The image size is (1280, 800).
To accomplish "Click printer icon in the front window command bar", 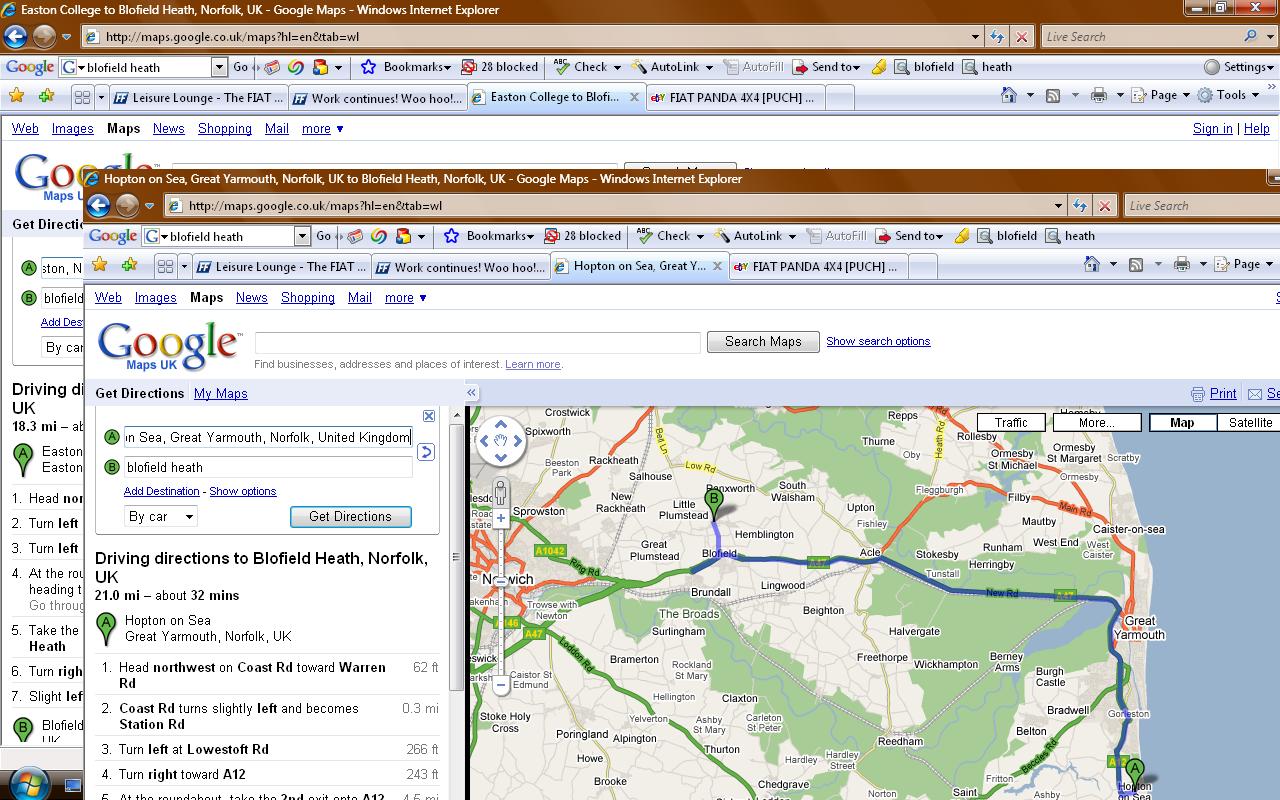I will (x=1182, y=264).
